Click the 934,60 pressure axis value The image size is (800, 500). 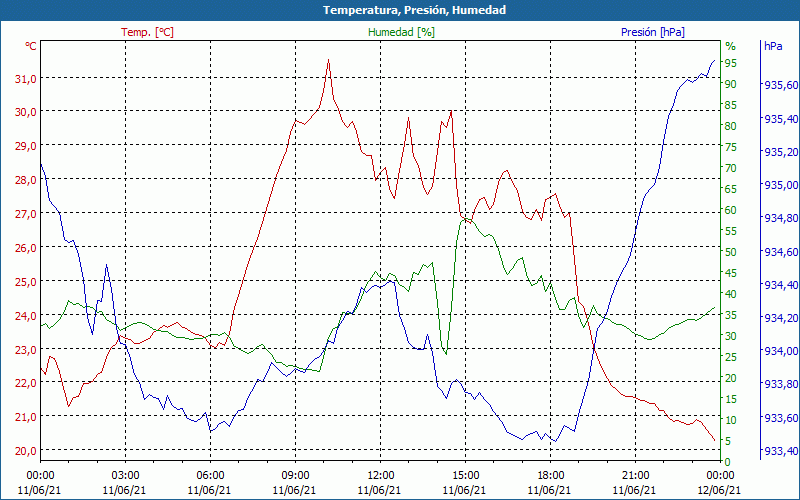(x=781, y=252)
